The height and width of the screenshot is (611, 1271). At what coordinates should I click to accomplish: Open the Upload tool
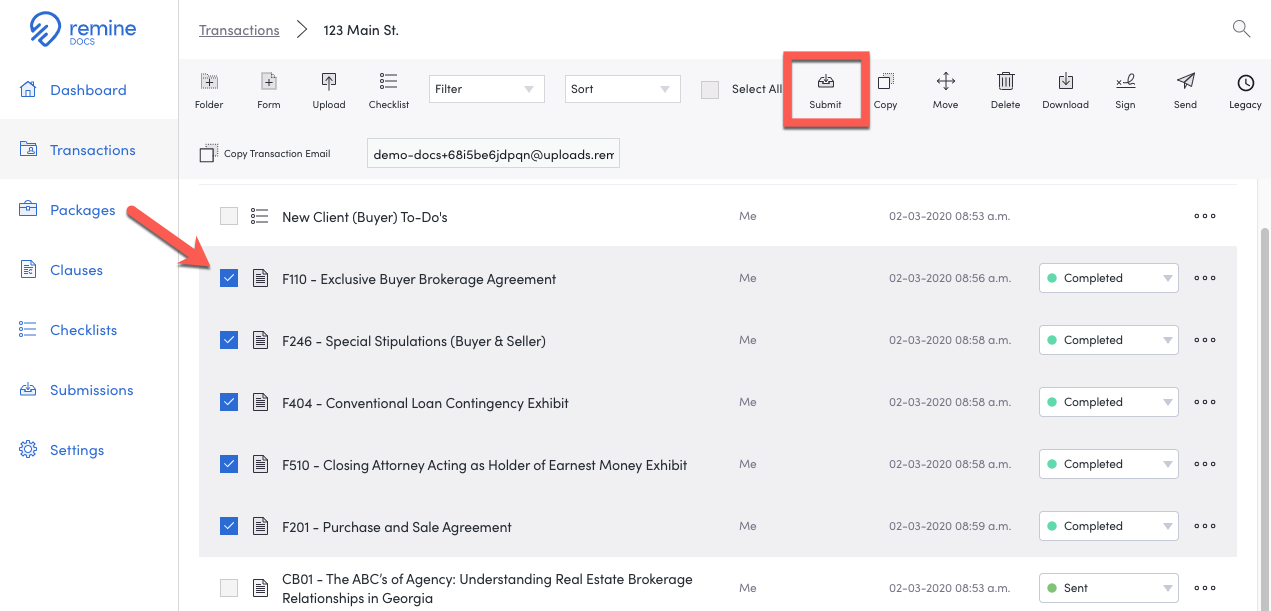(329, 90)
